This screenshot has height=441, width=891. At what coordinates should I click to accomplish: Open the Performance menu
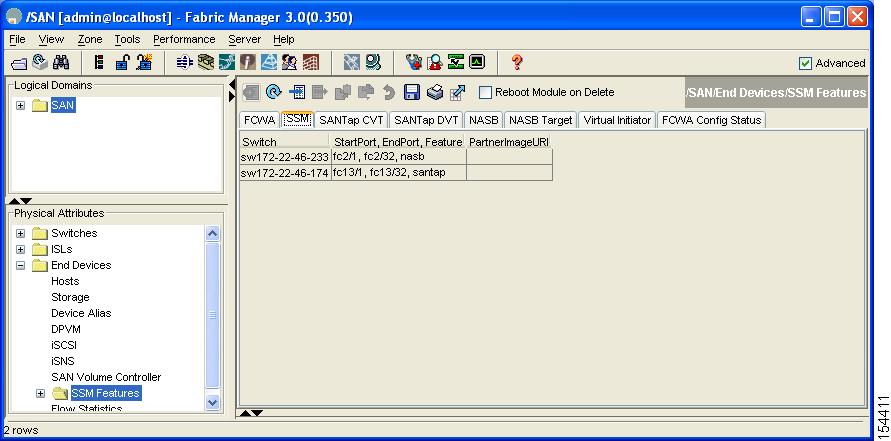click(x=184, y=39)
